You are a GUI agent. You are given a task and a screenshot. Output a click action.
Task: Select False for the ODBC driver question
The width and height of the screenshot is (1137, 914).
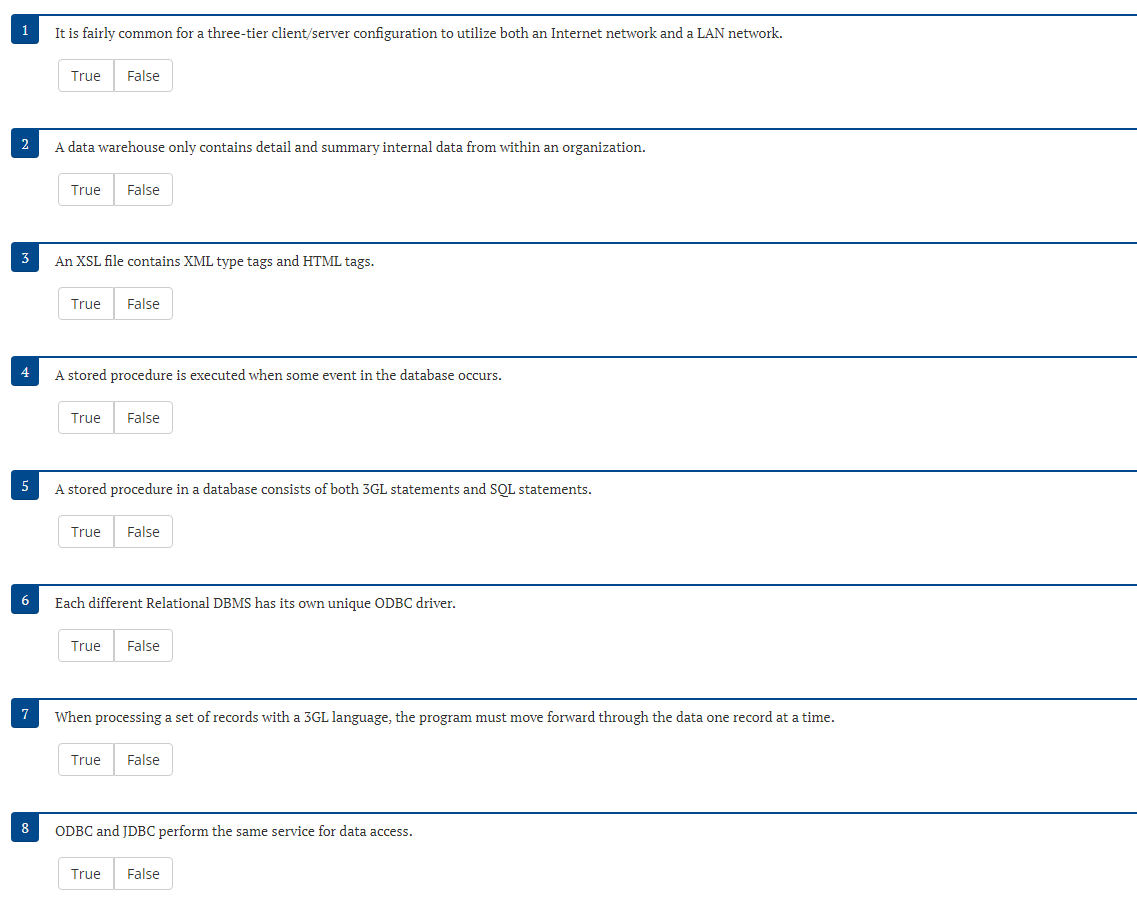tap(143, 645)
